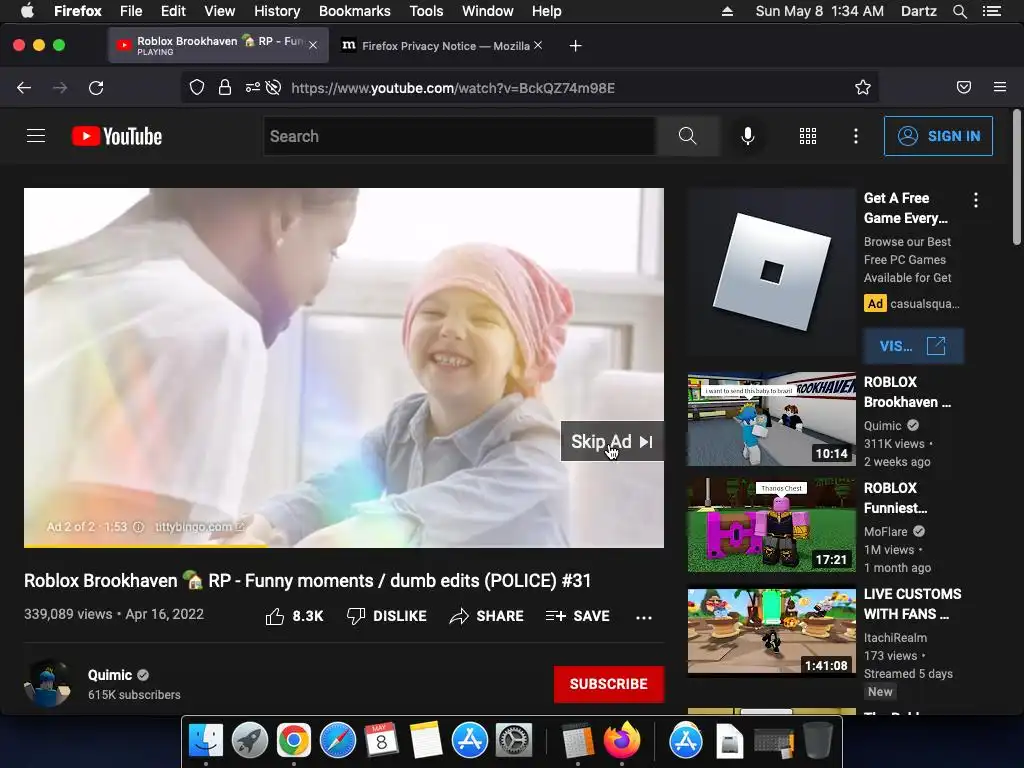The image size is (1024, 768).
Task: Go back with the Firefox back arrow
Action: (24, 88)
